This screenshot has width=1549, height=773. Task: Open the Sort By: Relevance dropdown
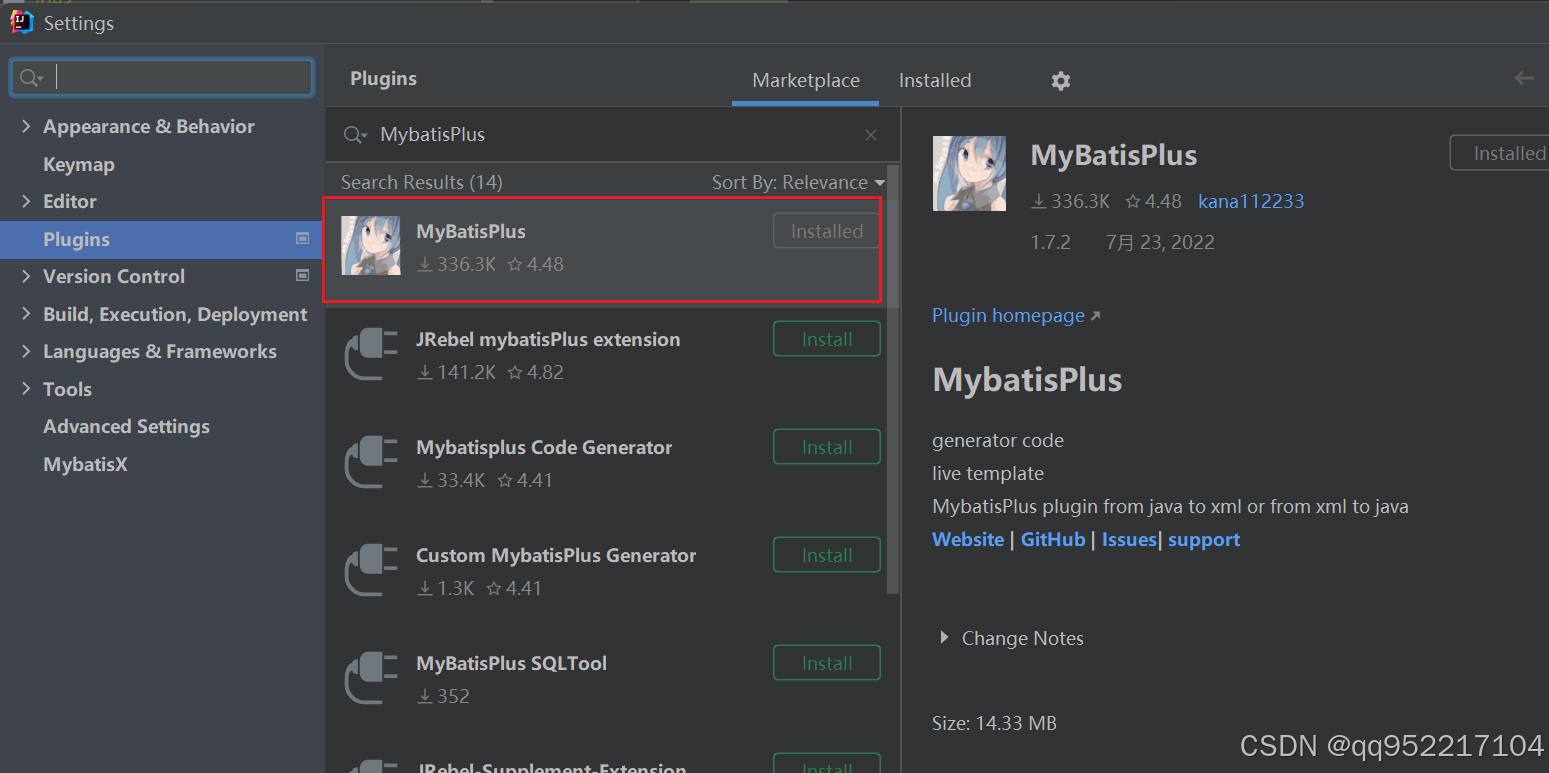click(798, 182)
